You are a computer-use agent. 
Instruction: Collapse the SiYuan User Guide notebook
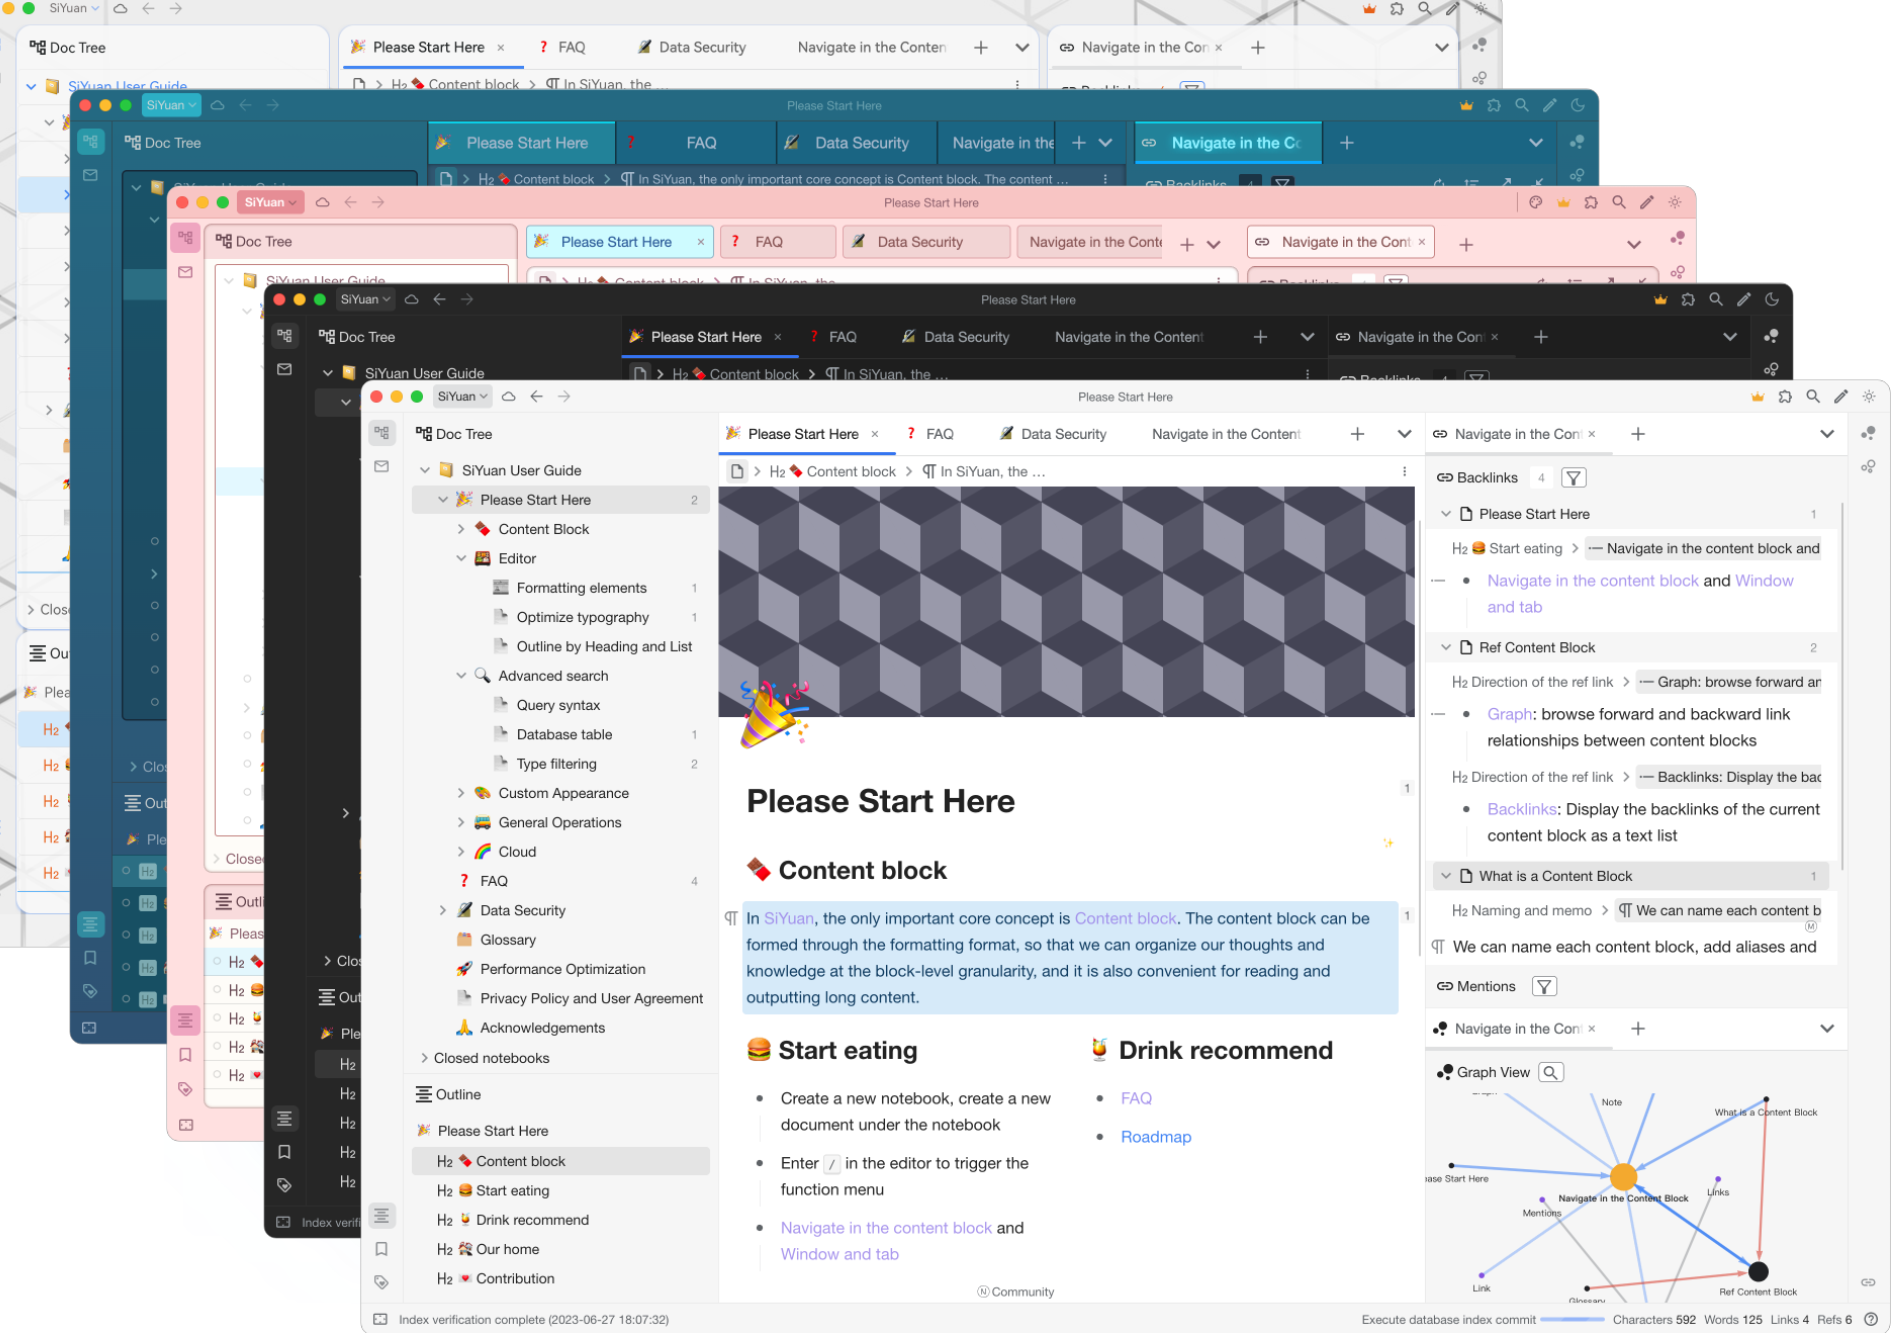425,470
